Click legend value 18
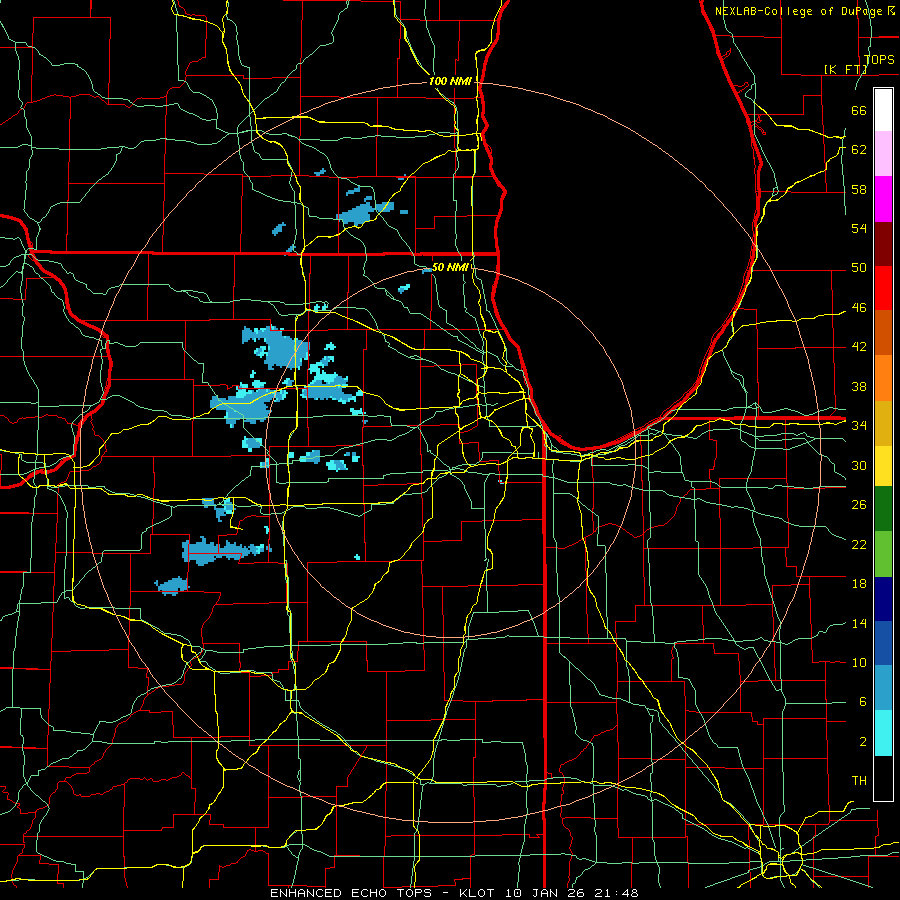The height and width of the screenshot is (900, 900). pyautogui.click(x=859, y=584)
